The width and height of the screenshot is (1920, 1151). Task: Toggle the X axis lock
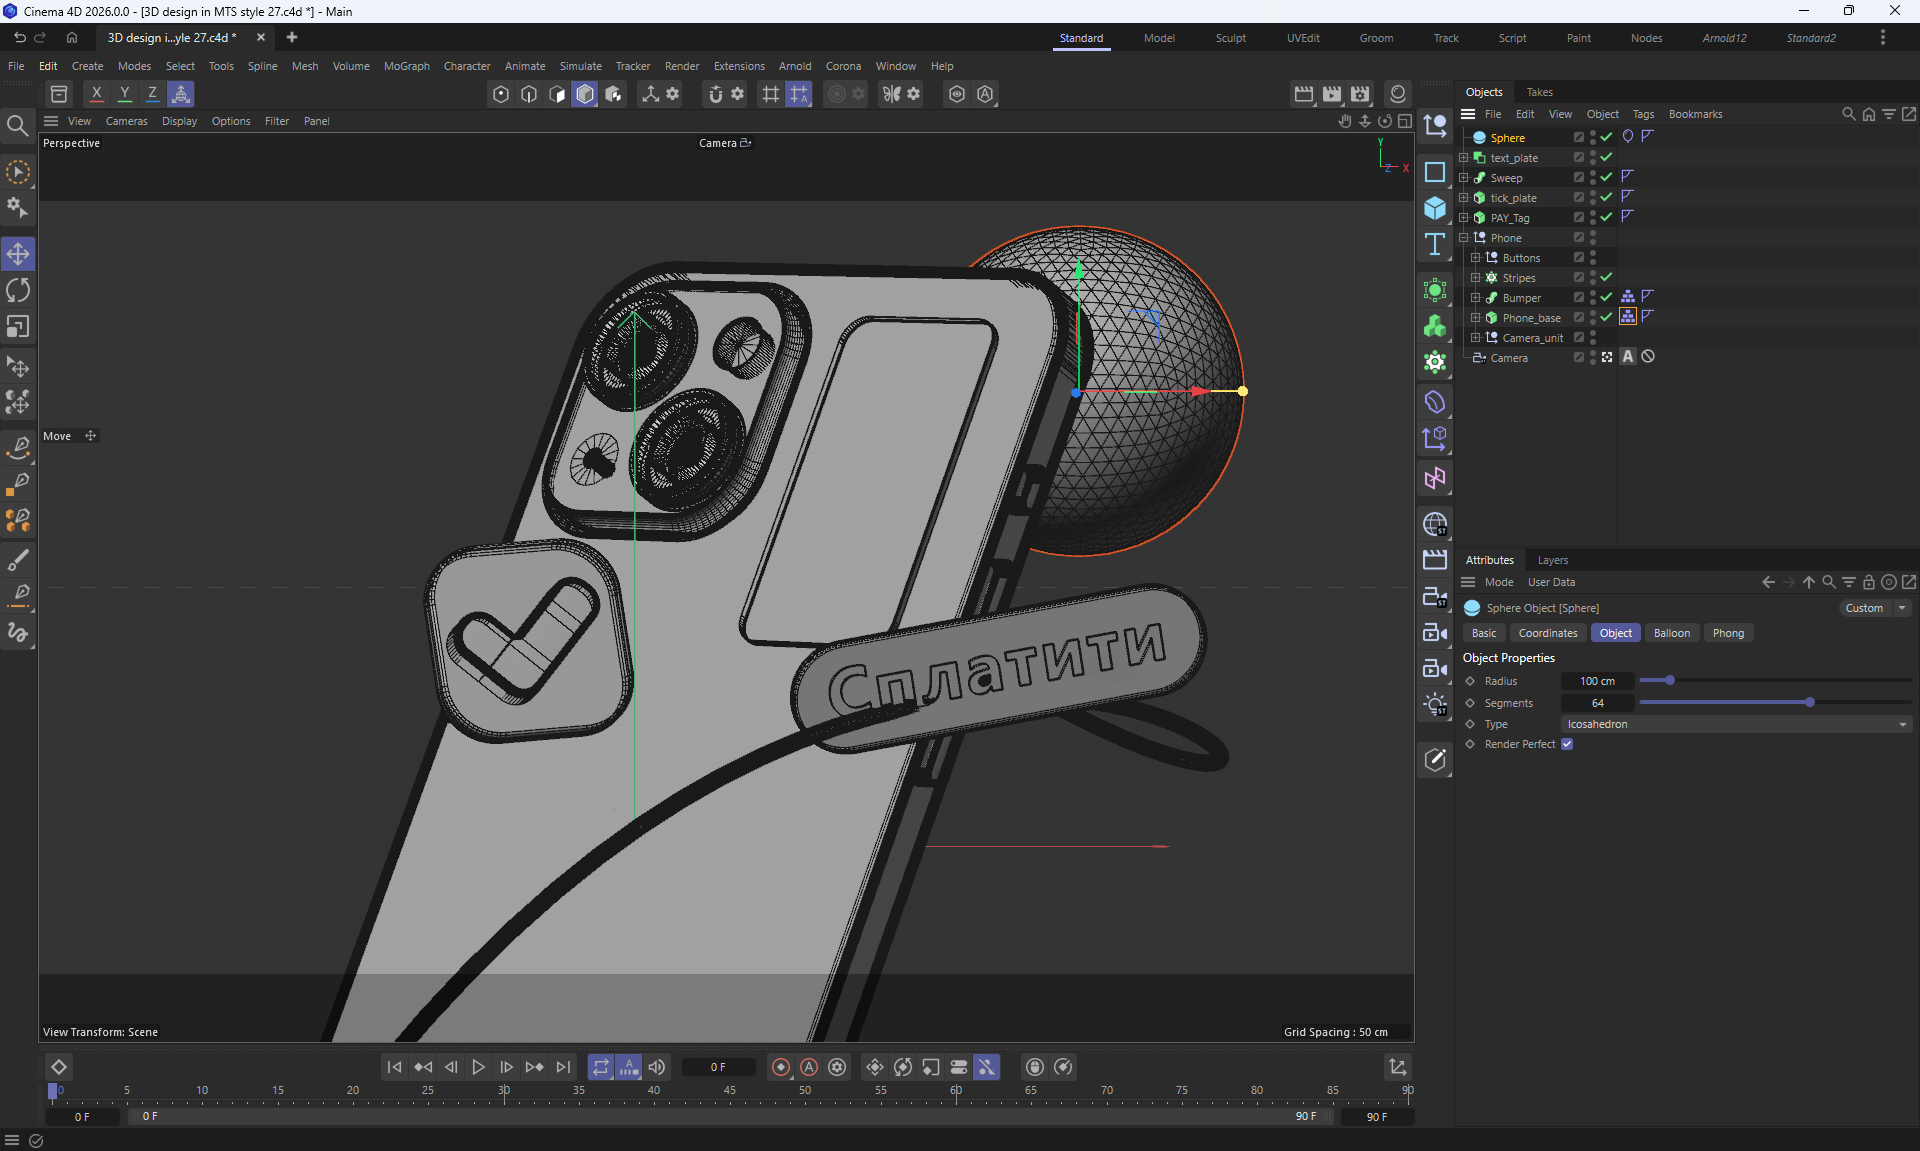(x=96, y=94)
